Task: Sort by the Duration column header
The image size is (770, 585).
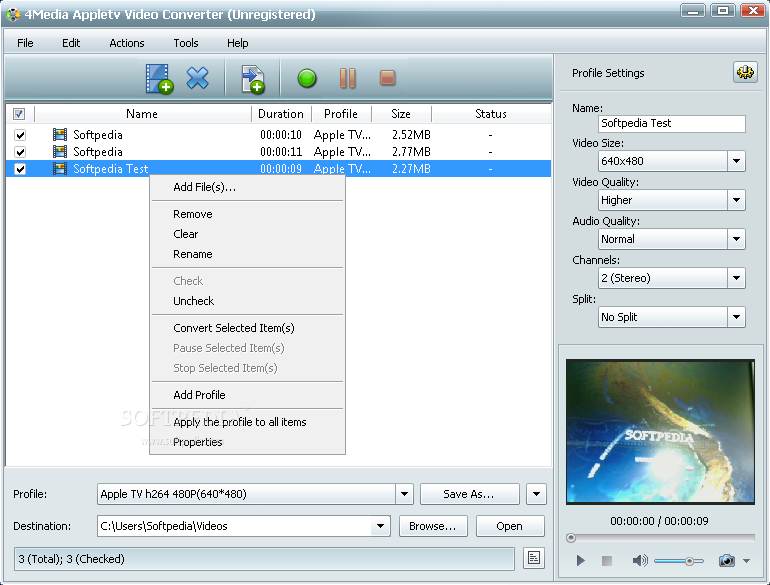Action: (281, 114)
